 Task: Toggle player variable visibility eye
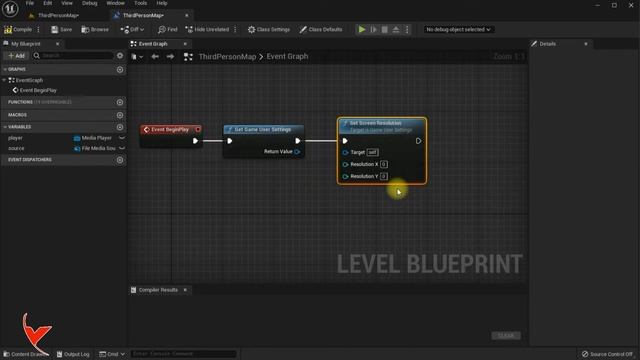click(122, 138)
